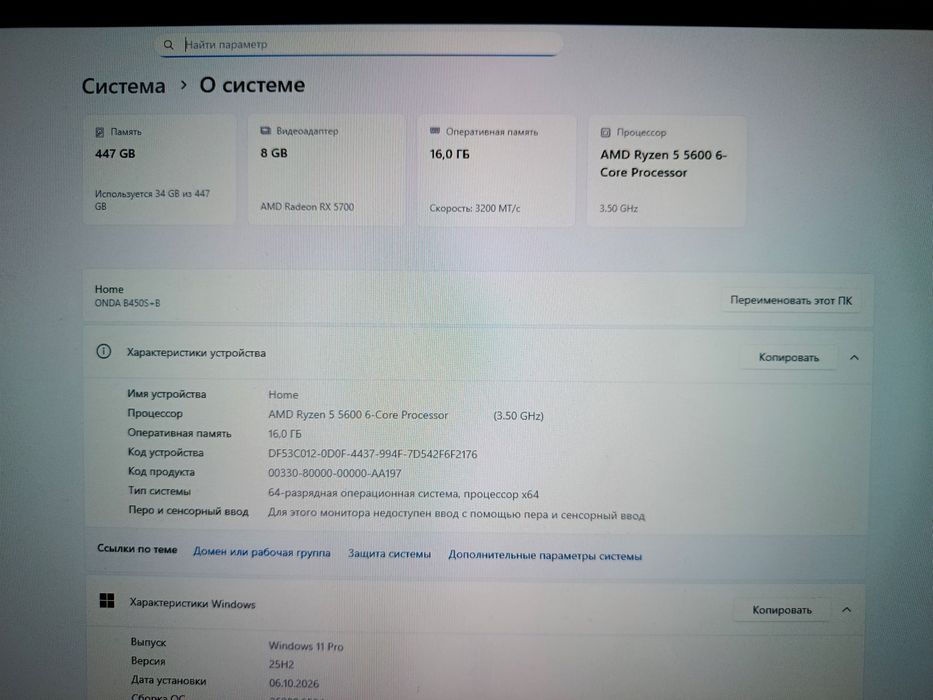Click the info icon at 'Характеристики устройства'

point(104,352)
